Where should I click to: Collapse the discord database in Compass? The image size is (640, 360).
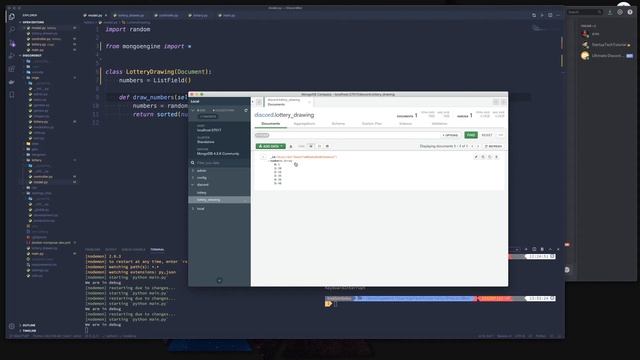193,185
